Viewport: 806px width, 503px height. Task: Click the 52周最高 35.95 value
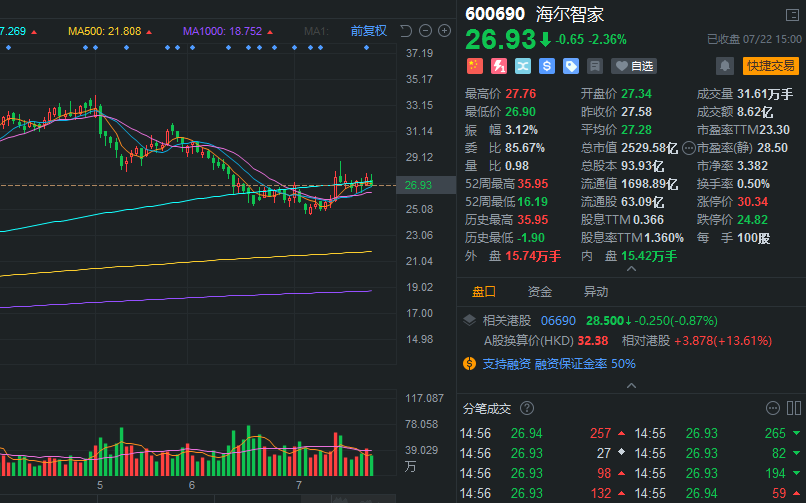coord(533,184)
